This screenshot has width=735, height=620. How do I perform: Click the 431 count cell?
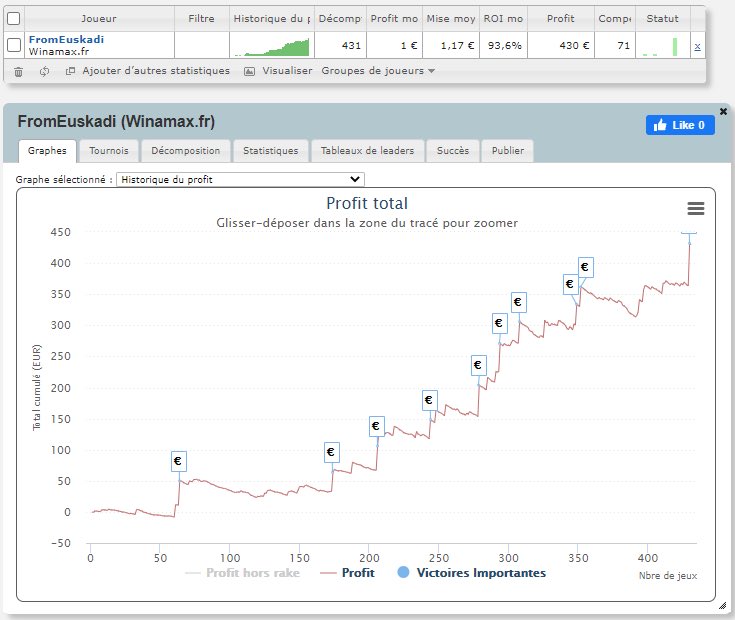pyautogui.click(x=341, y=45)
